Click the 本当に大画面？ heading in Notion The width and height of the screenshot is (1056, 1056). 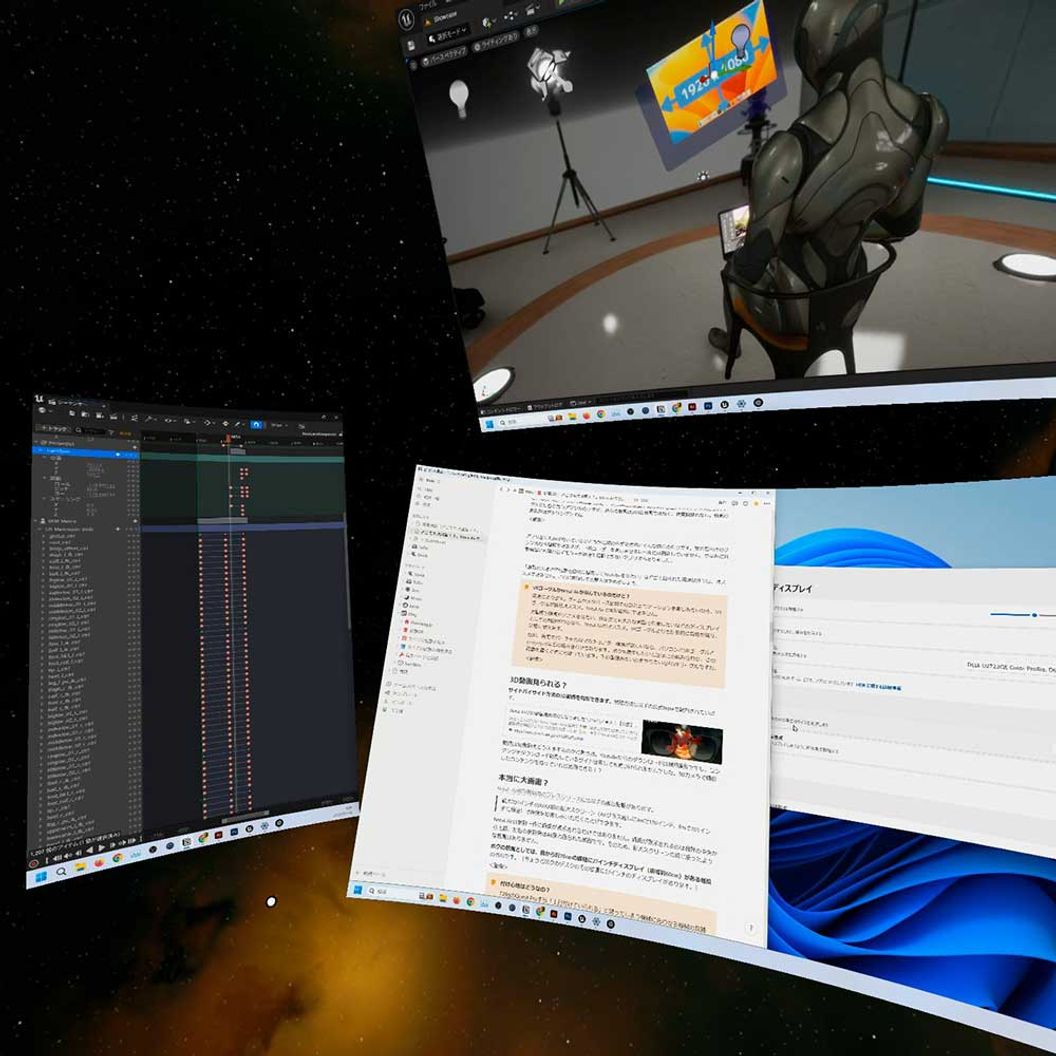(523, 780)
